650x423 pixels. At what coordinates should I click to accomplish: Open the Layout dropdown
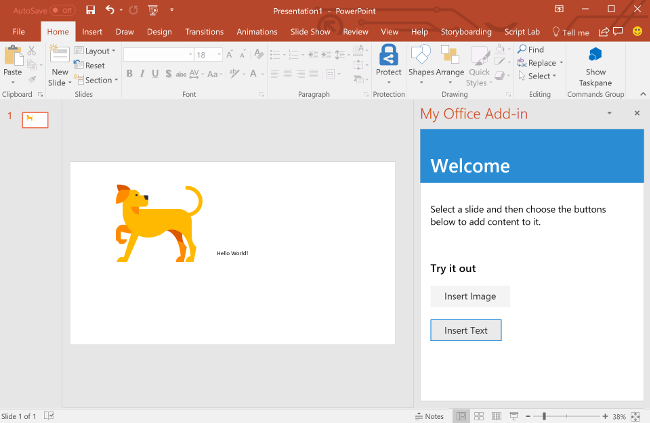95,51
